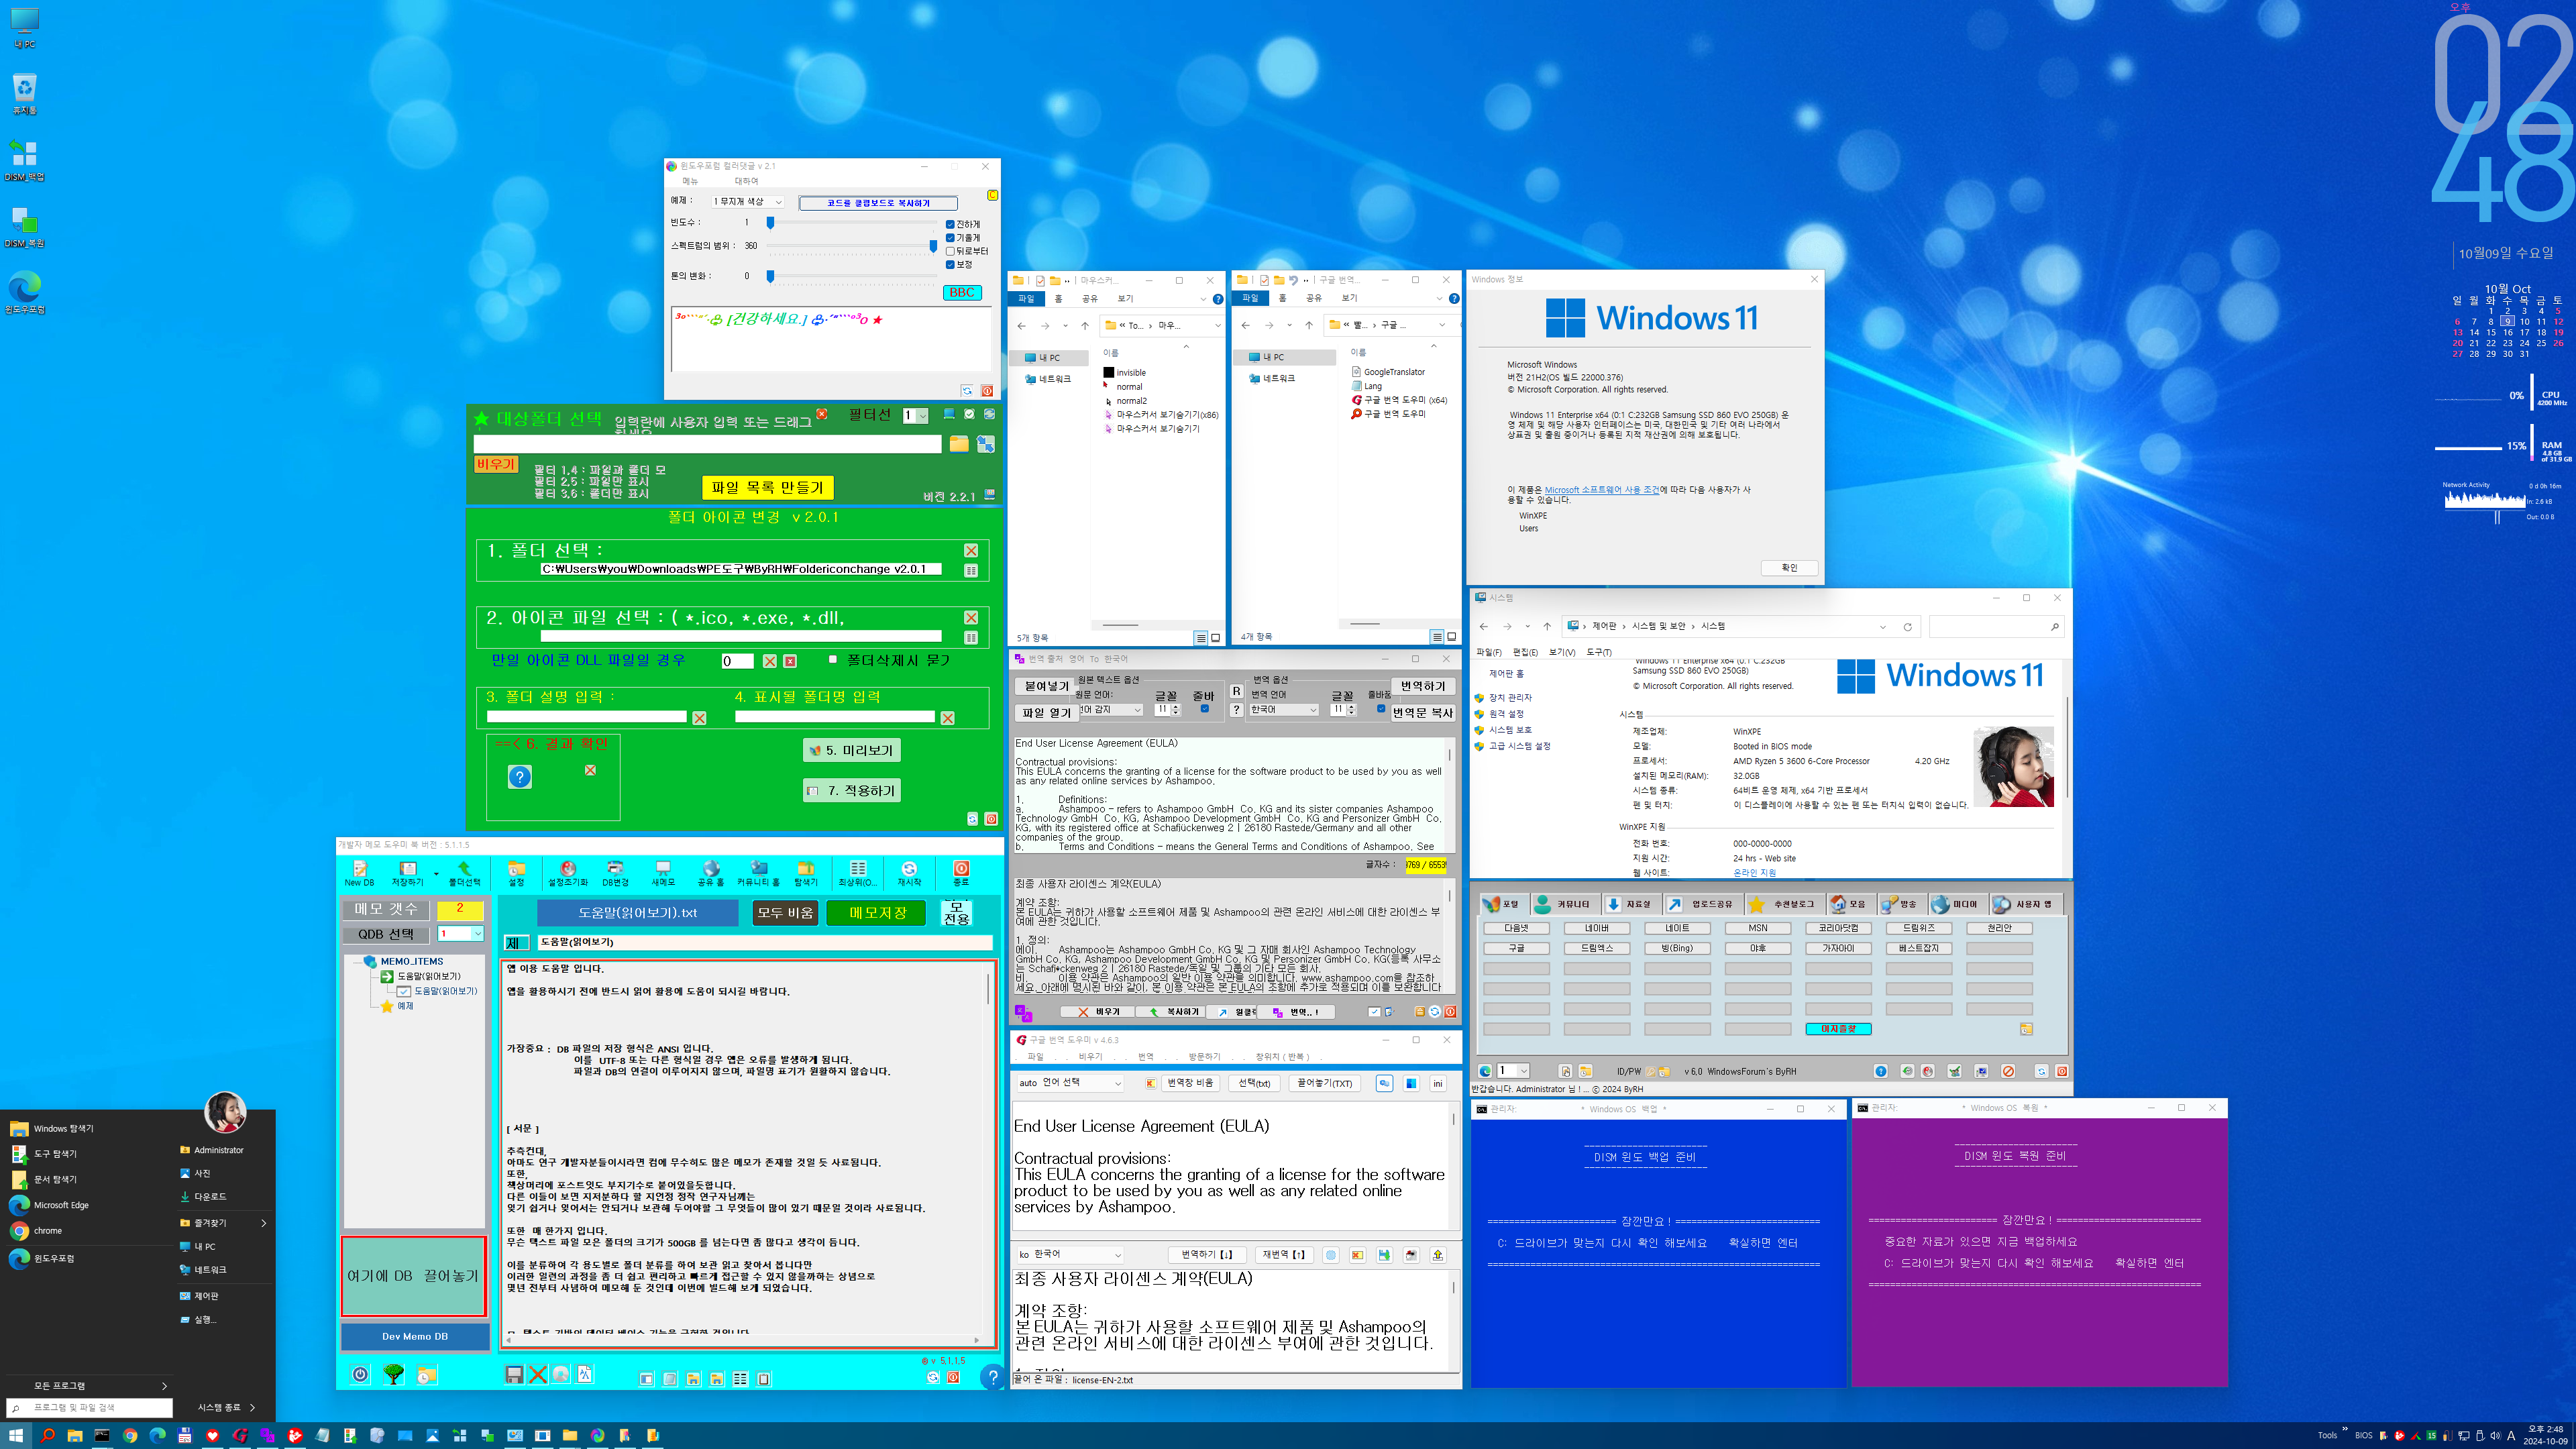The width and height of the screenshot is (2576, 1449).
Task: Toggle 진하게 checkbox in color comment tool
Action: 950,224
